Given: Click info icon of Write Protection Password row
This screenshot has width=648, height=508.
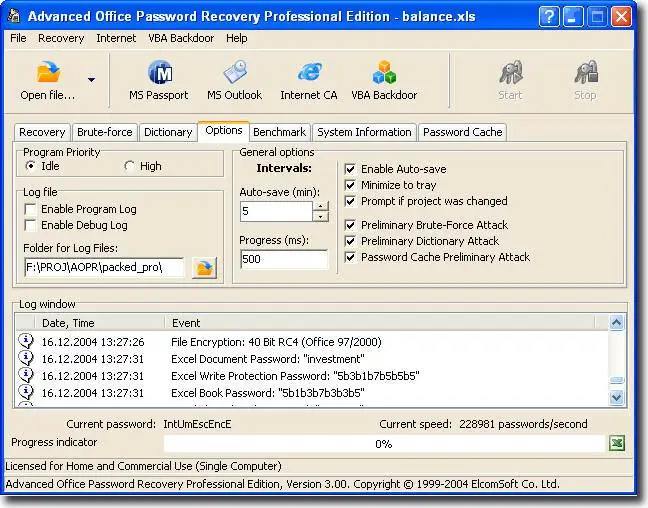Looking at the screenshot, I should point(26,375).
